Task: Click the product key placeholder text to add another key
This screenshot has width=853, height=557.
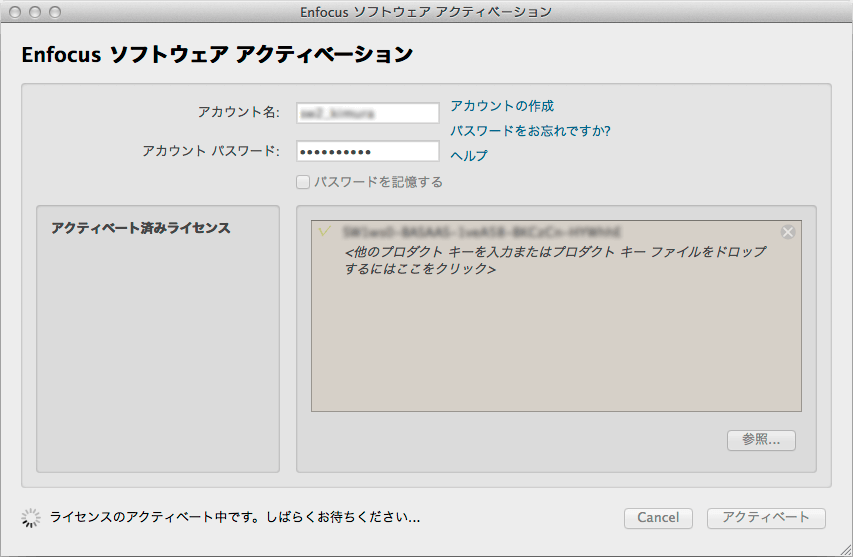Action: click(x=555, y=260)
